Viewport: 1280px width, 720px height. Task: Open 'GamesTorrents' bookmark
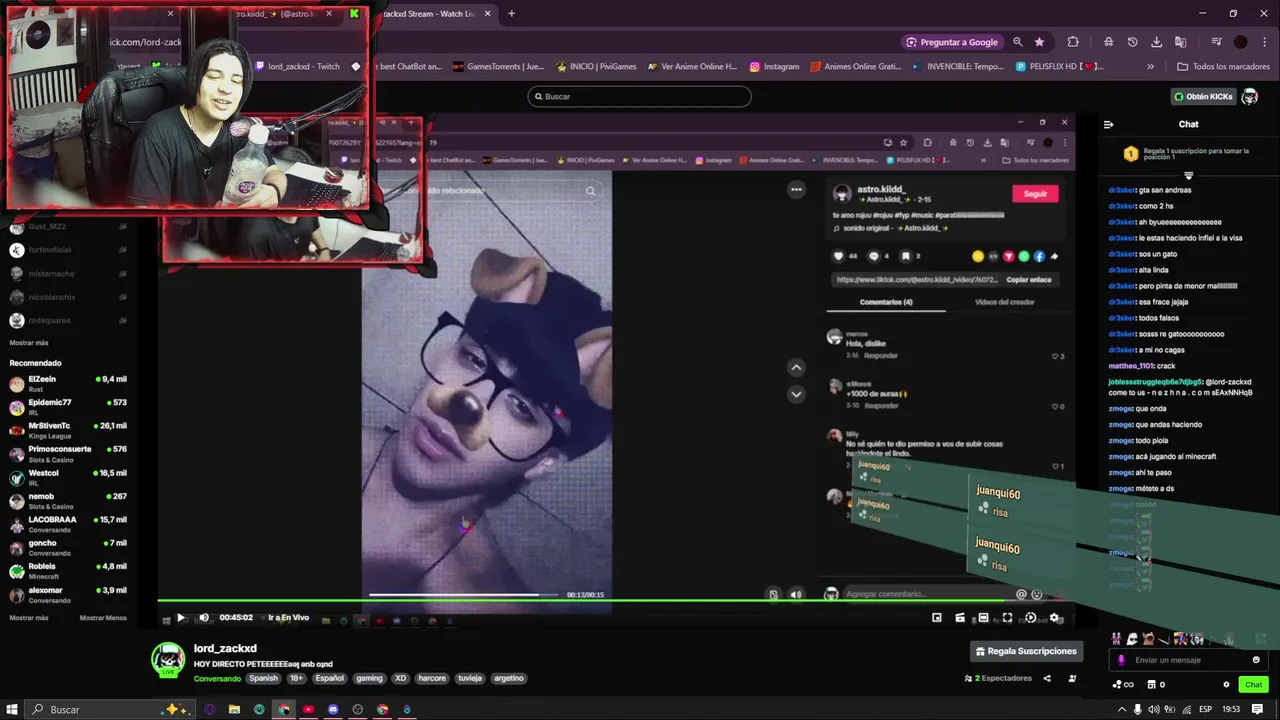pyautogui.click(x=498, y=67)
